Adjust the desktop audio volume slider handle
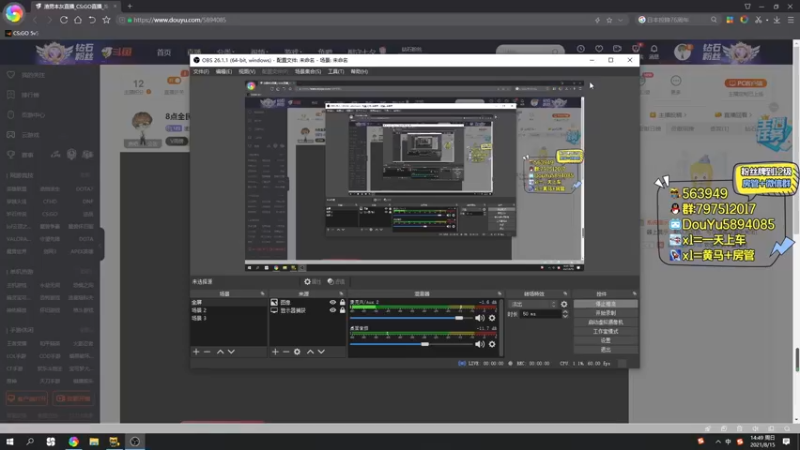 (424, 344)
